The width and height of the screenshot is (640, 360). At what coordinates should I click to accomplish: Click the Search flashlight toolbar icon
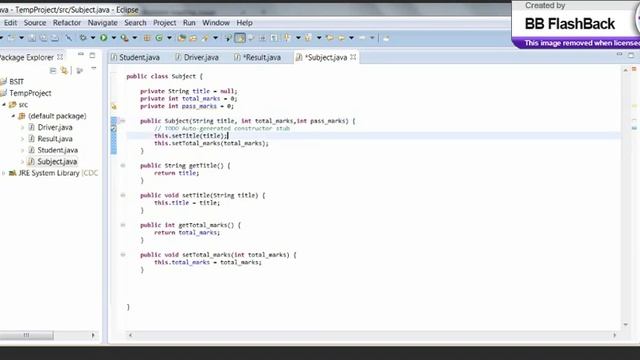tap(204, 38)
